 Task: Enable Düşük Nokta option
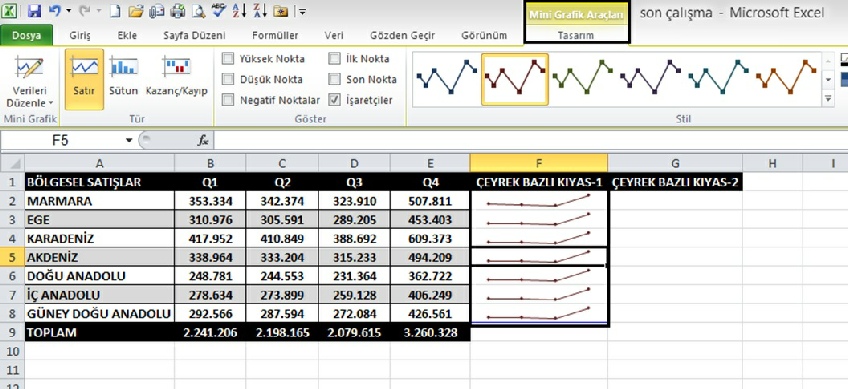228,79
